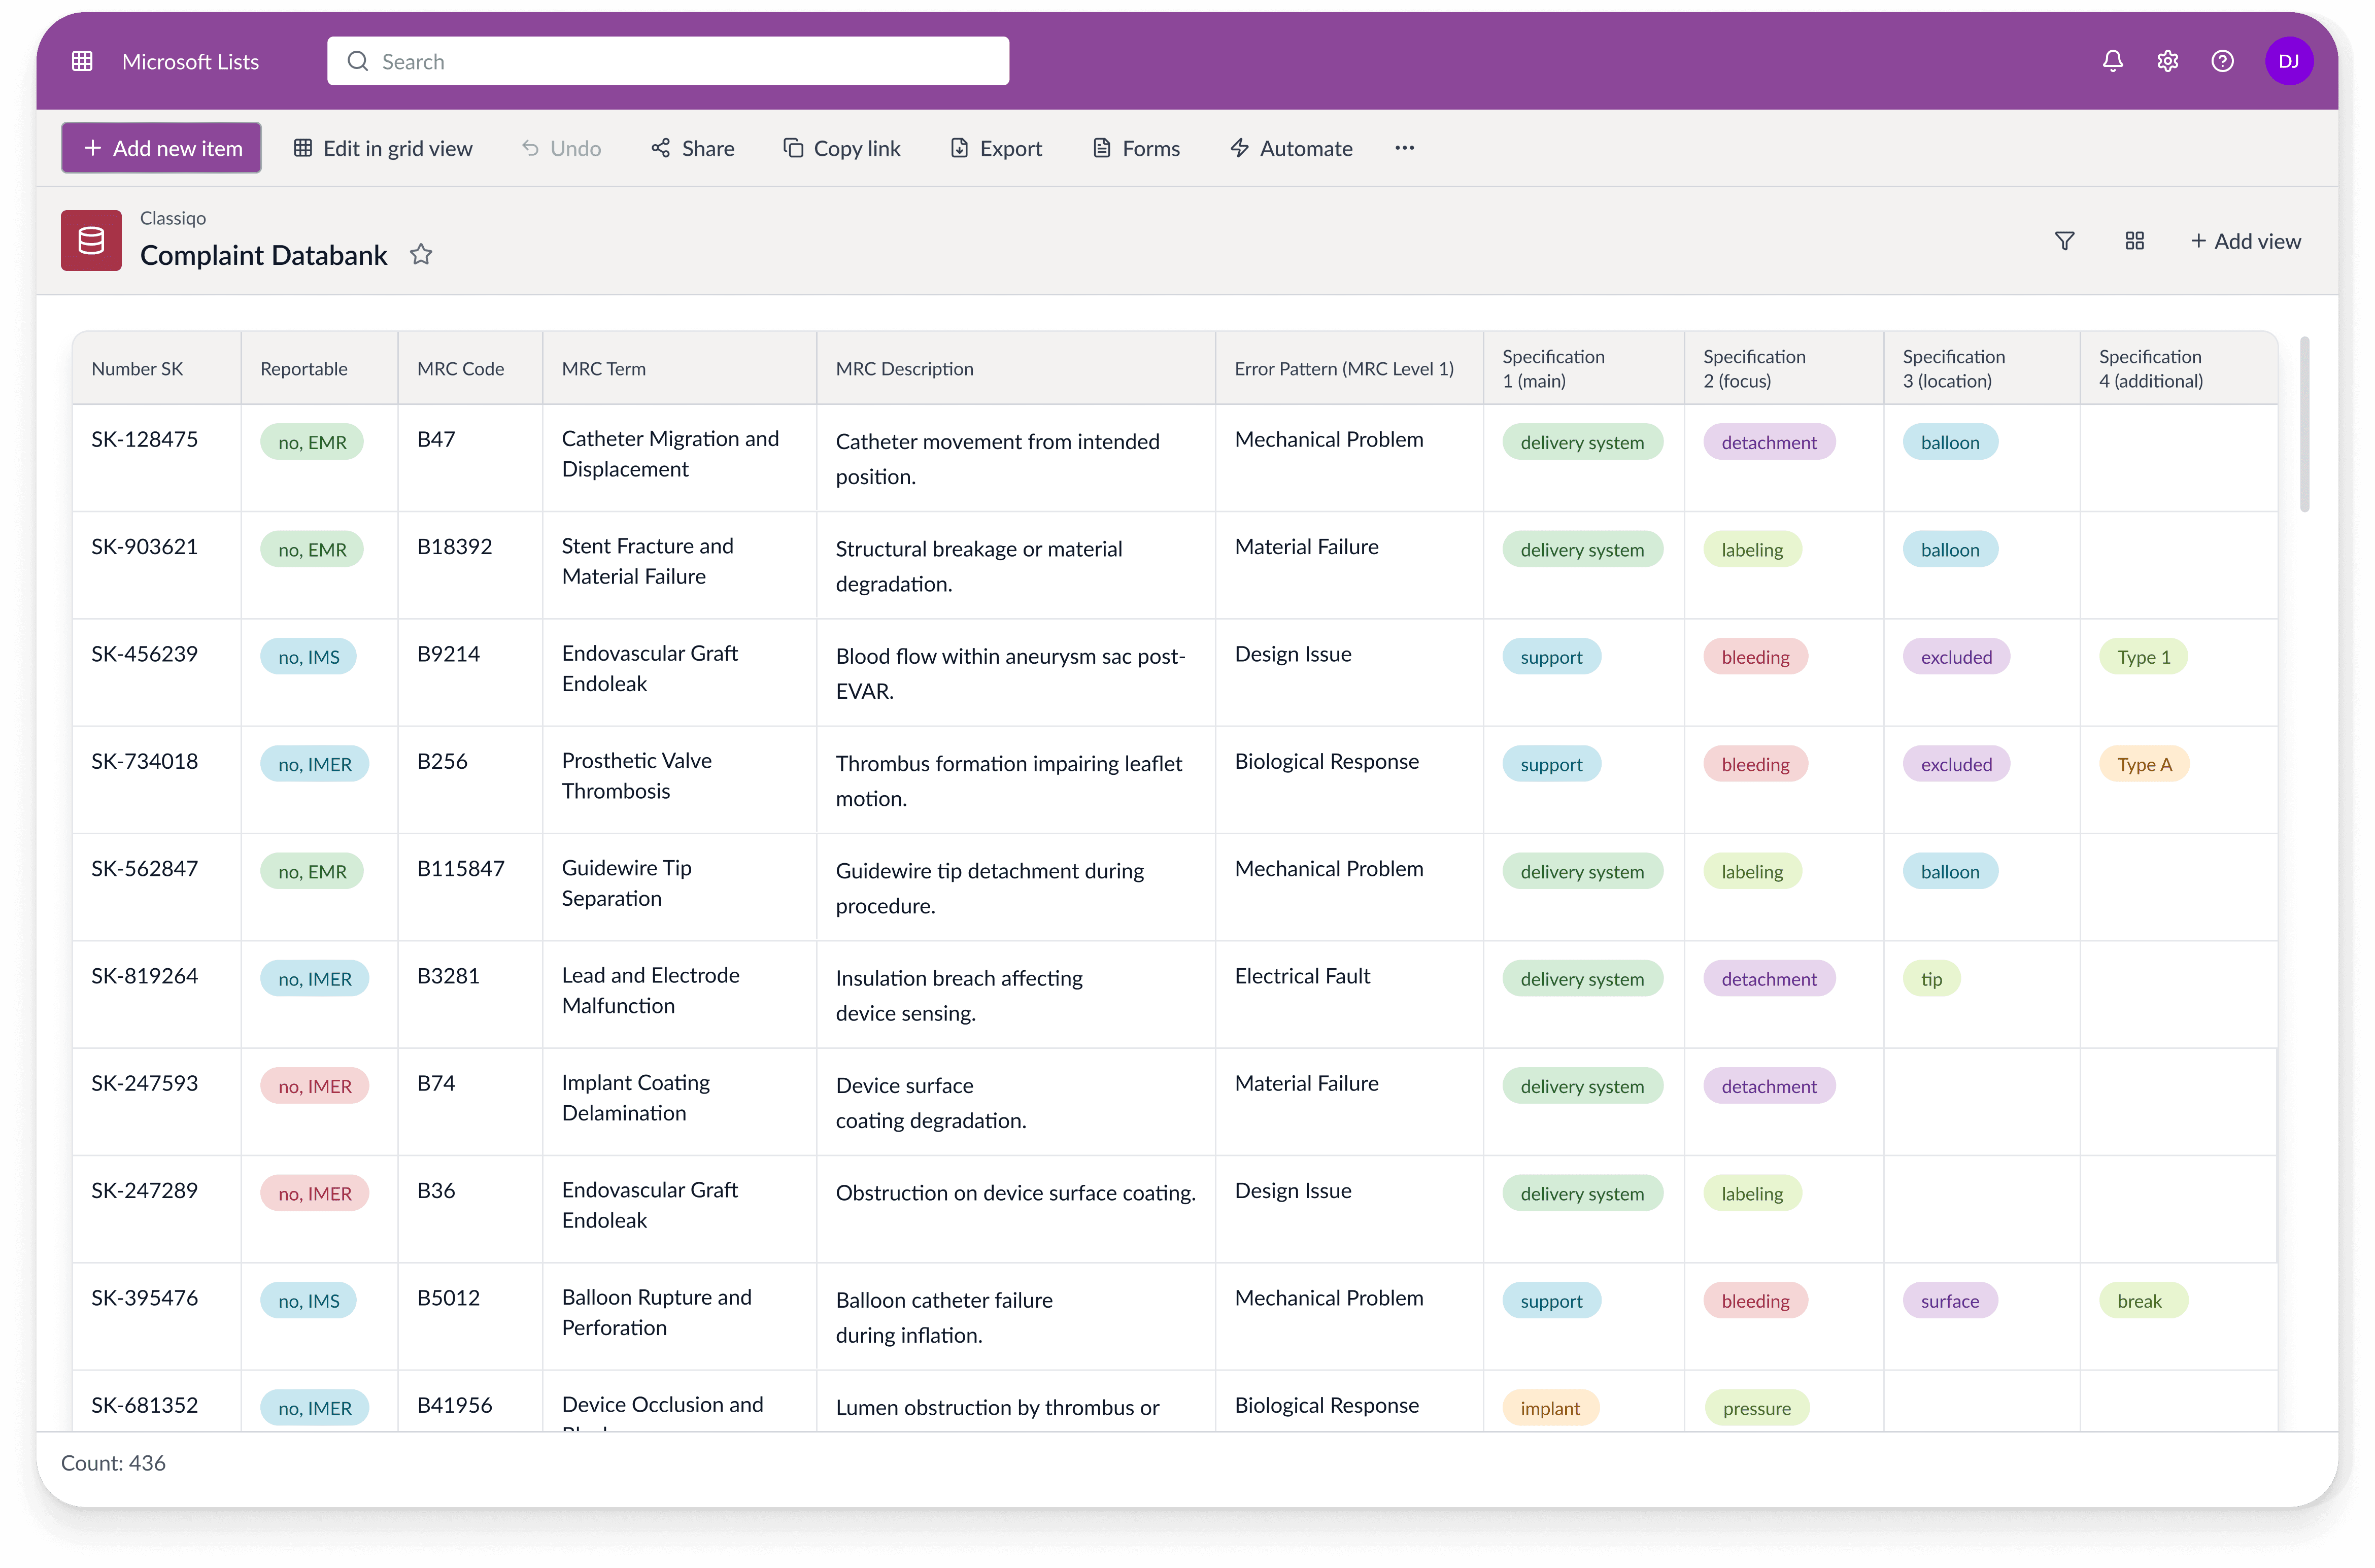Select the Export toolbar option
2375x1568 pixels.
pos(996,148)
